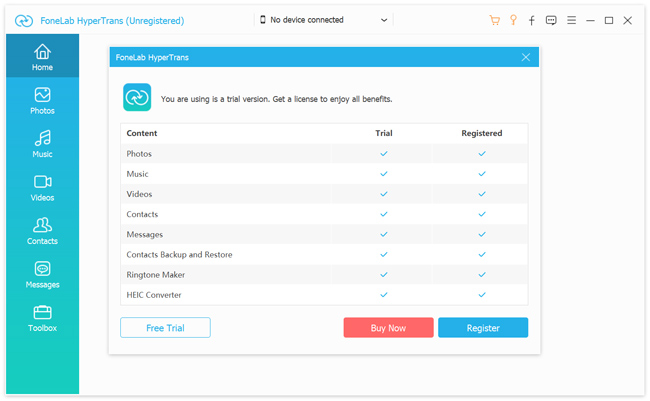Open the feedback chat icon
The image size is (650, 401).
[551, 20]
